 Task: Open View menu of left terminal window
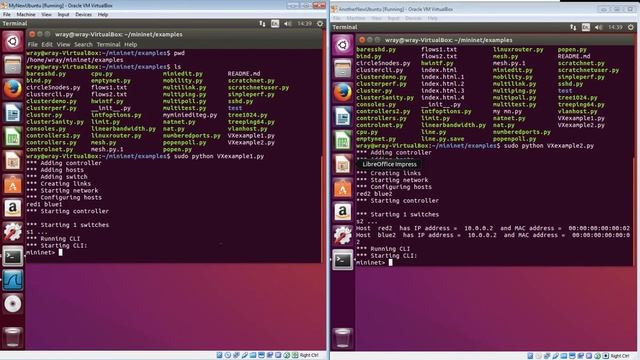63,44
